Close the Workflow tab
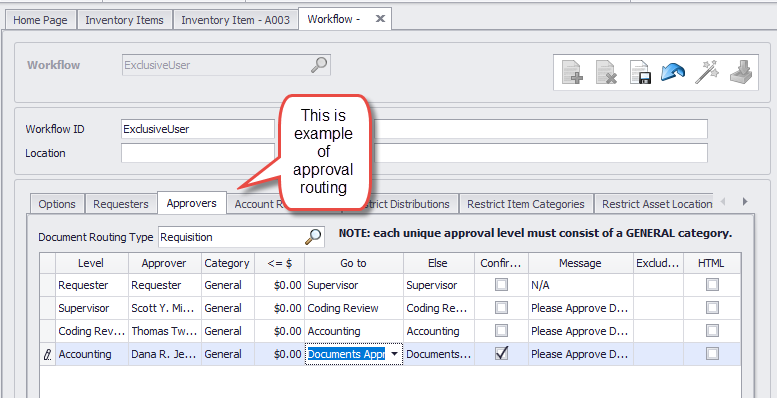This screenshot has width=777, height=398. coord(380,19)
